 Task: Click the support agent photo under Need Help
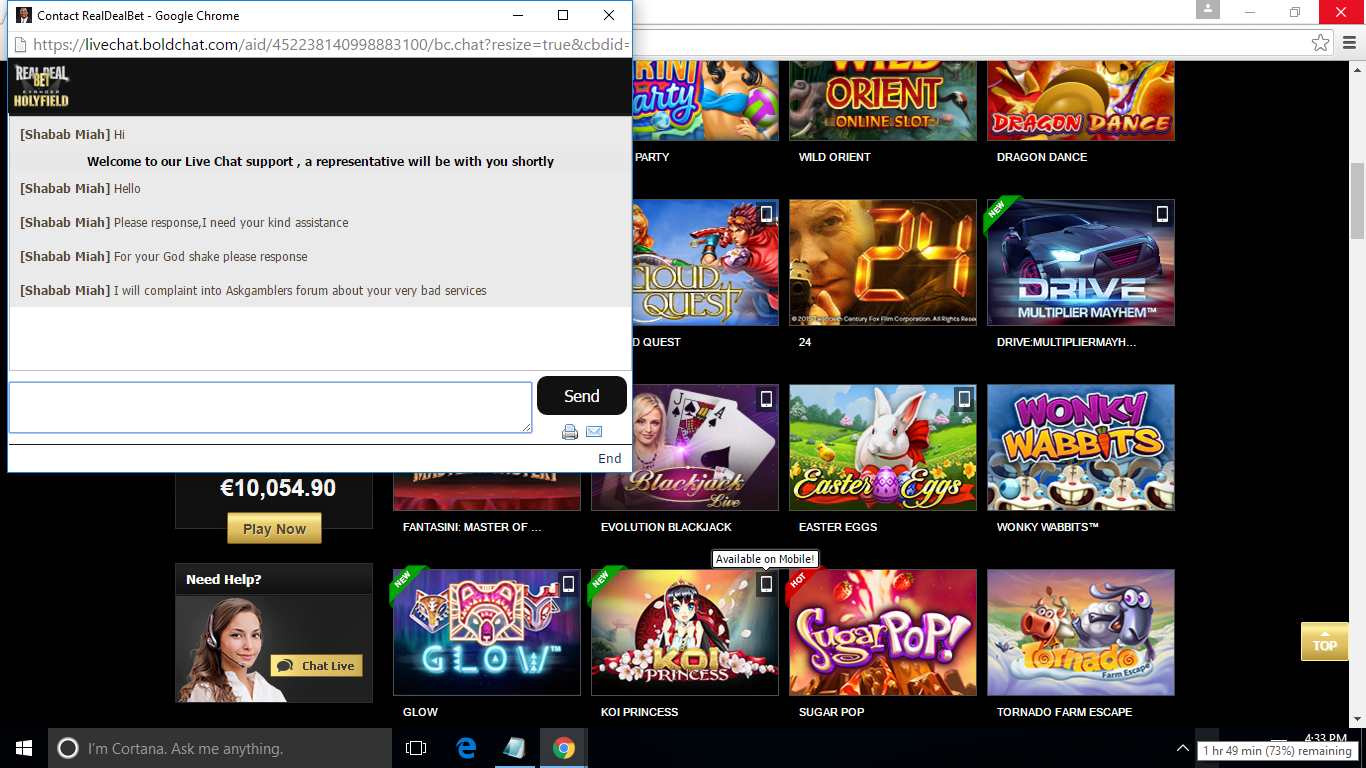pyautogui.click(x=222, y=650)
